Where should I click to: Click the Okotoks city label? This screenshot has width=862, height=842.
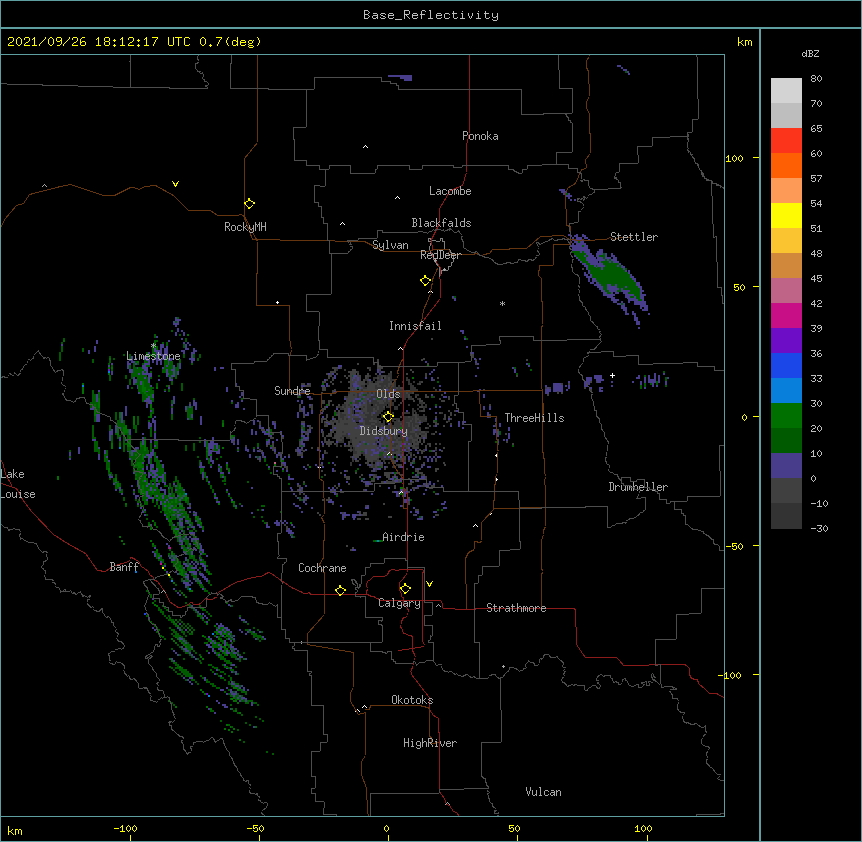[412, 700]
